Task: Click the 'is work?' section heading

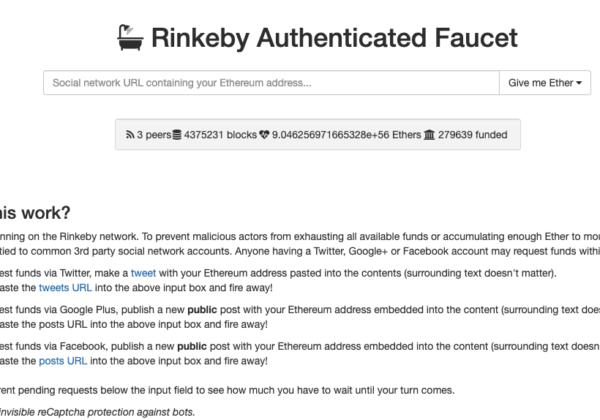Action: pyautogui.click(x=35, y=213)
